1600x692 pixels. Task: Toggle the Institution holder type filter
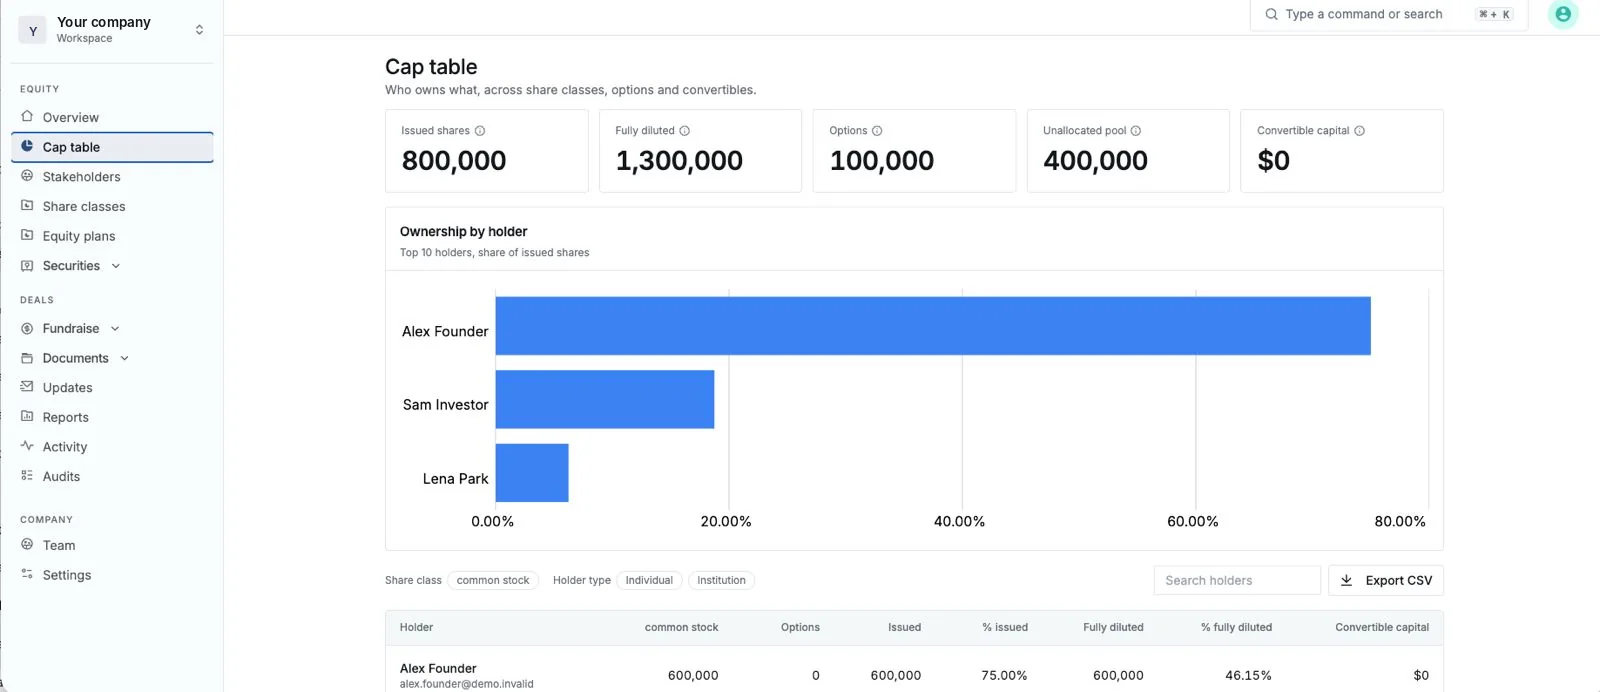pos(721,580)
